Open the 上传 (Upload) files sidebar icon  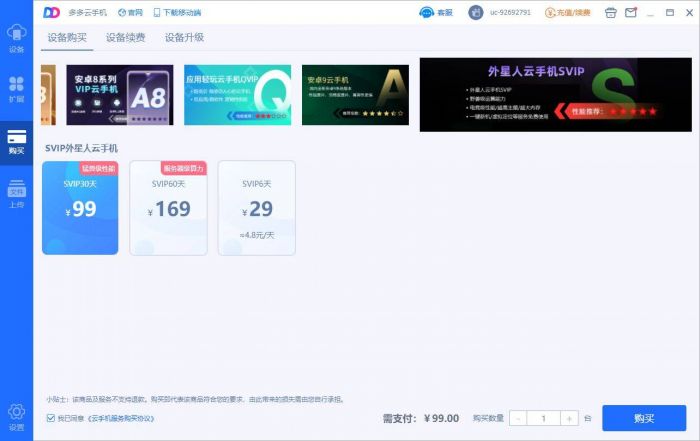coord(16,194)
